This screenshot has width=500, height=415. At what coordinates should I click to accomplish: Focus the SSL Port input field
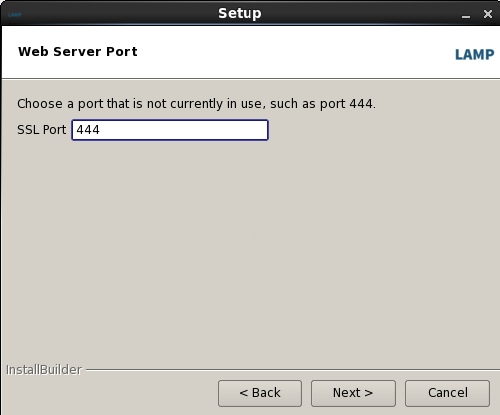coord(170,130)
